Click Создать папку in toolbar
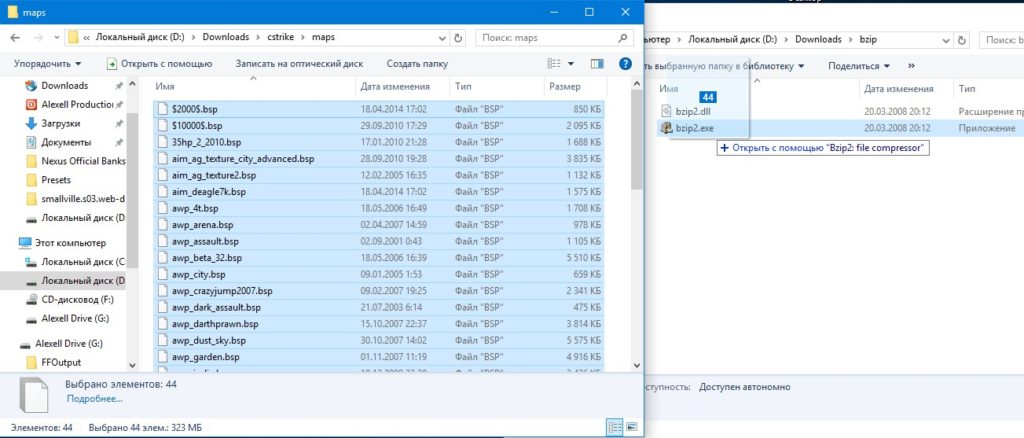1024x438 pixels. click(x=417, y=63)
